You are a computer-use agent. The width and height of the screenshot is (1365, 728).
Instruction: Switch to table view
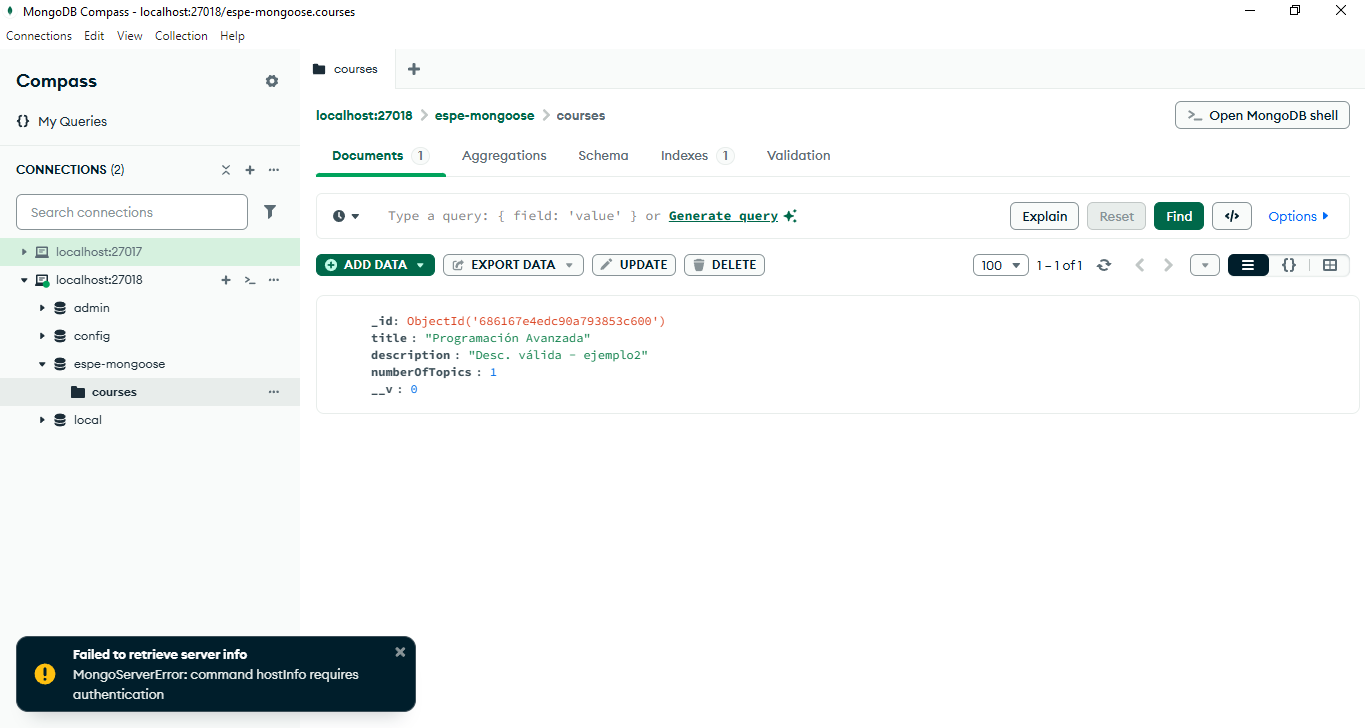(x=1330, y=265)
